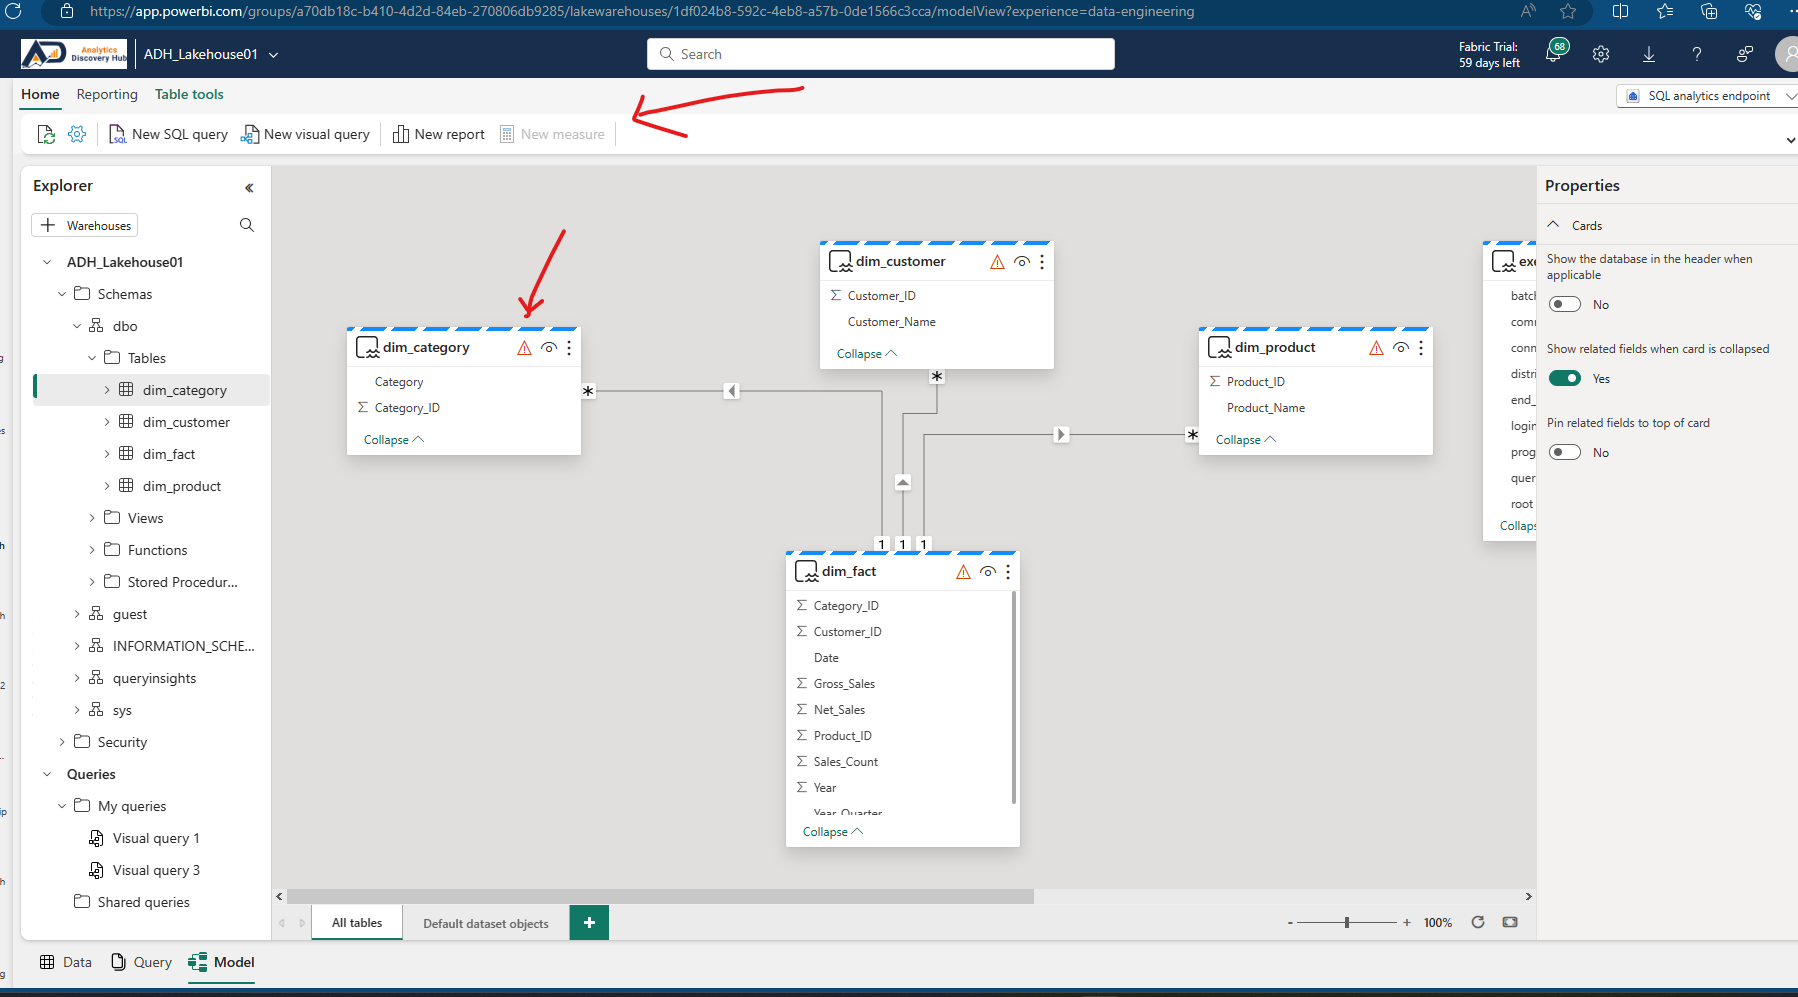Click inside the Search box

coord(880,53)
